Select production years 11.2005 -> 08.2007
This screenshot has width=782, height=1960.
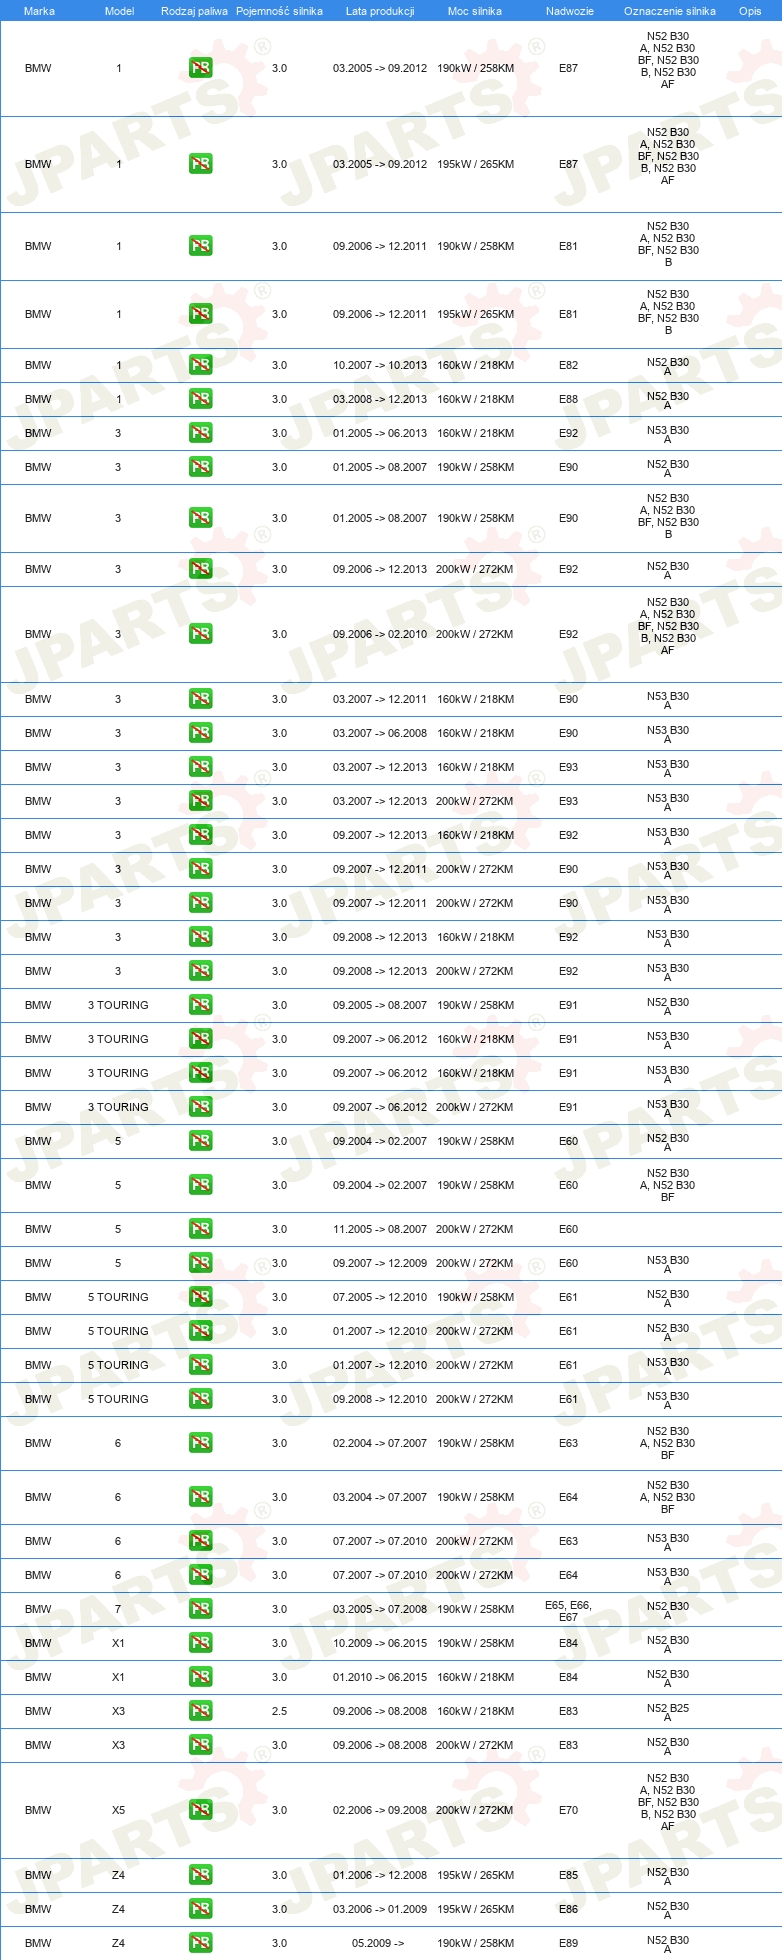[x=380, y=1229]
